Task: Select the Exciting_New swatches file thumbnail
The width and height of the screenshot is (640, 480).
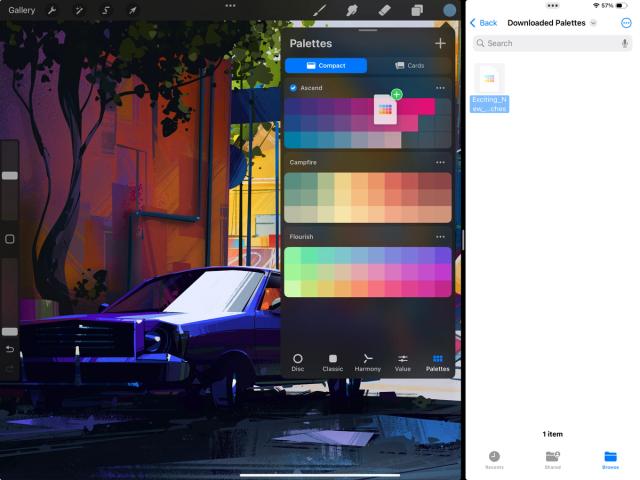Action: 489,78
